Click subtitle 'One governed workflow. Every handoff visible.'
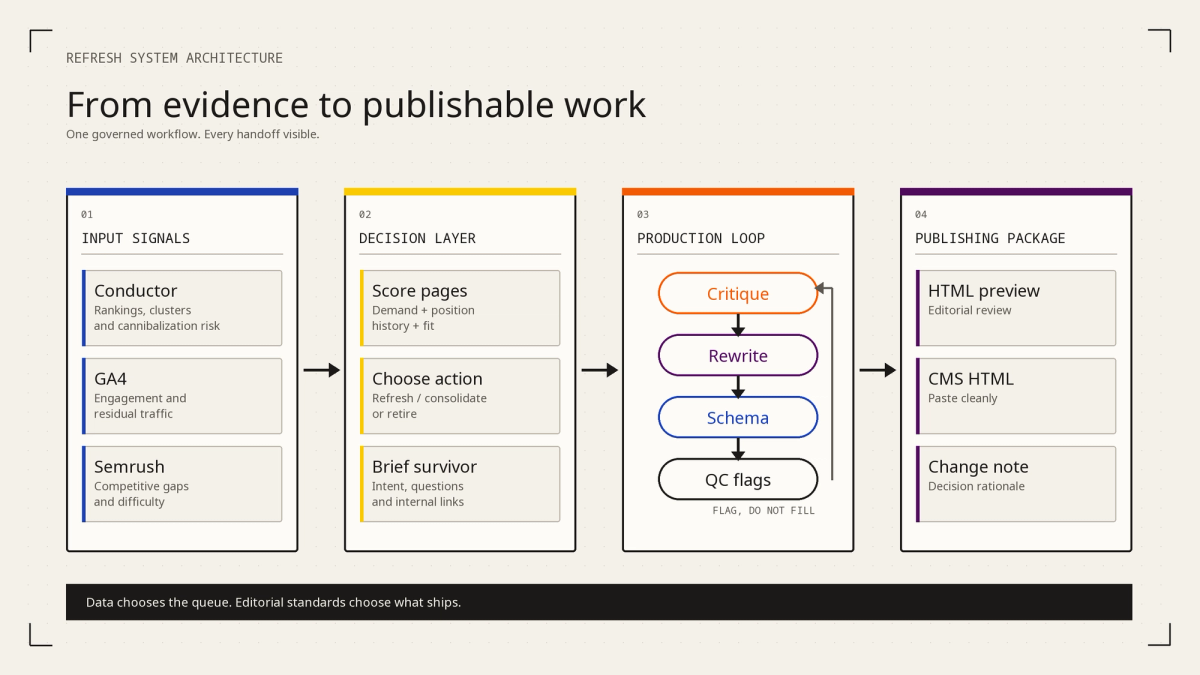Image resolution: width=1200 pixels, height=675 pixels. [193, 134]
